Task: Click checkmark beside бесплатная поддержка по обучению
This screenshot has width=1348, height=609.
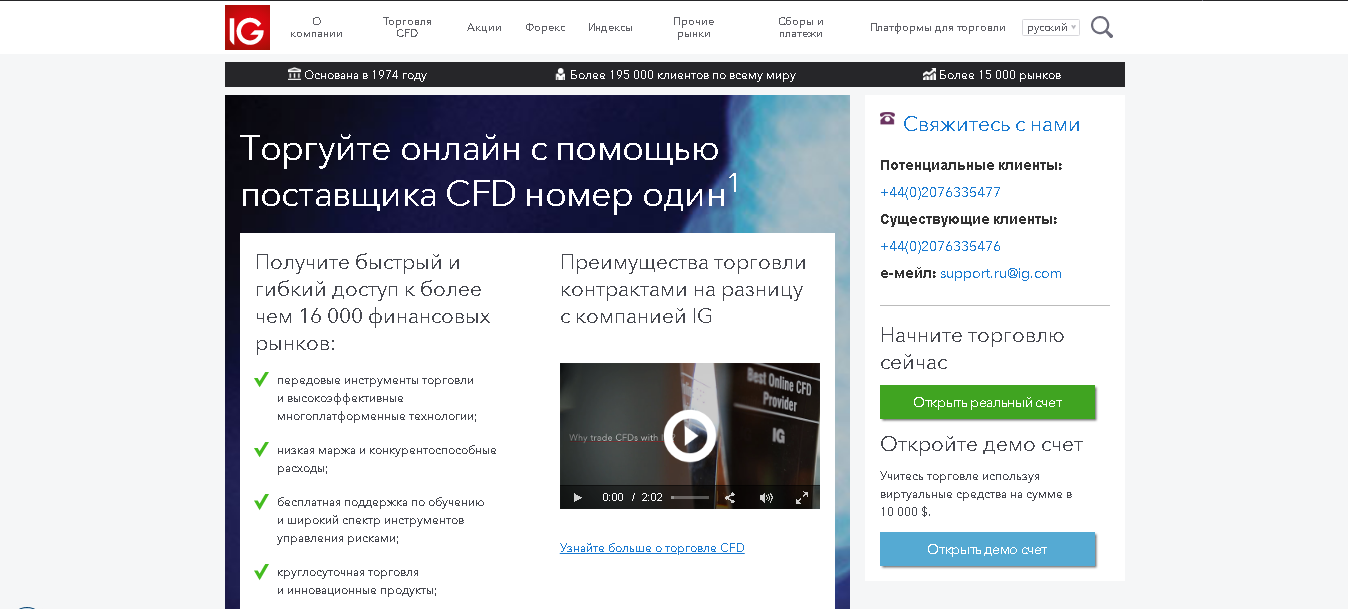Action: (262, 501)
